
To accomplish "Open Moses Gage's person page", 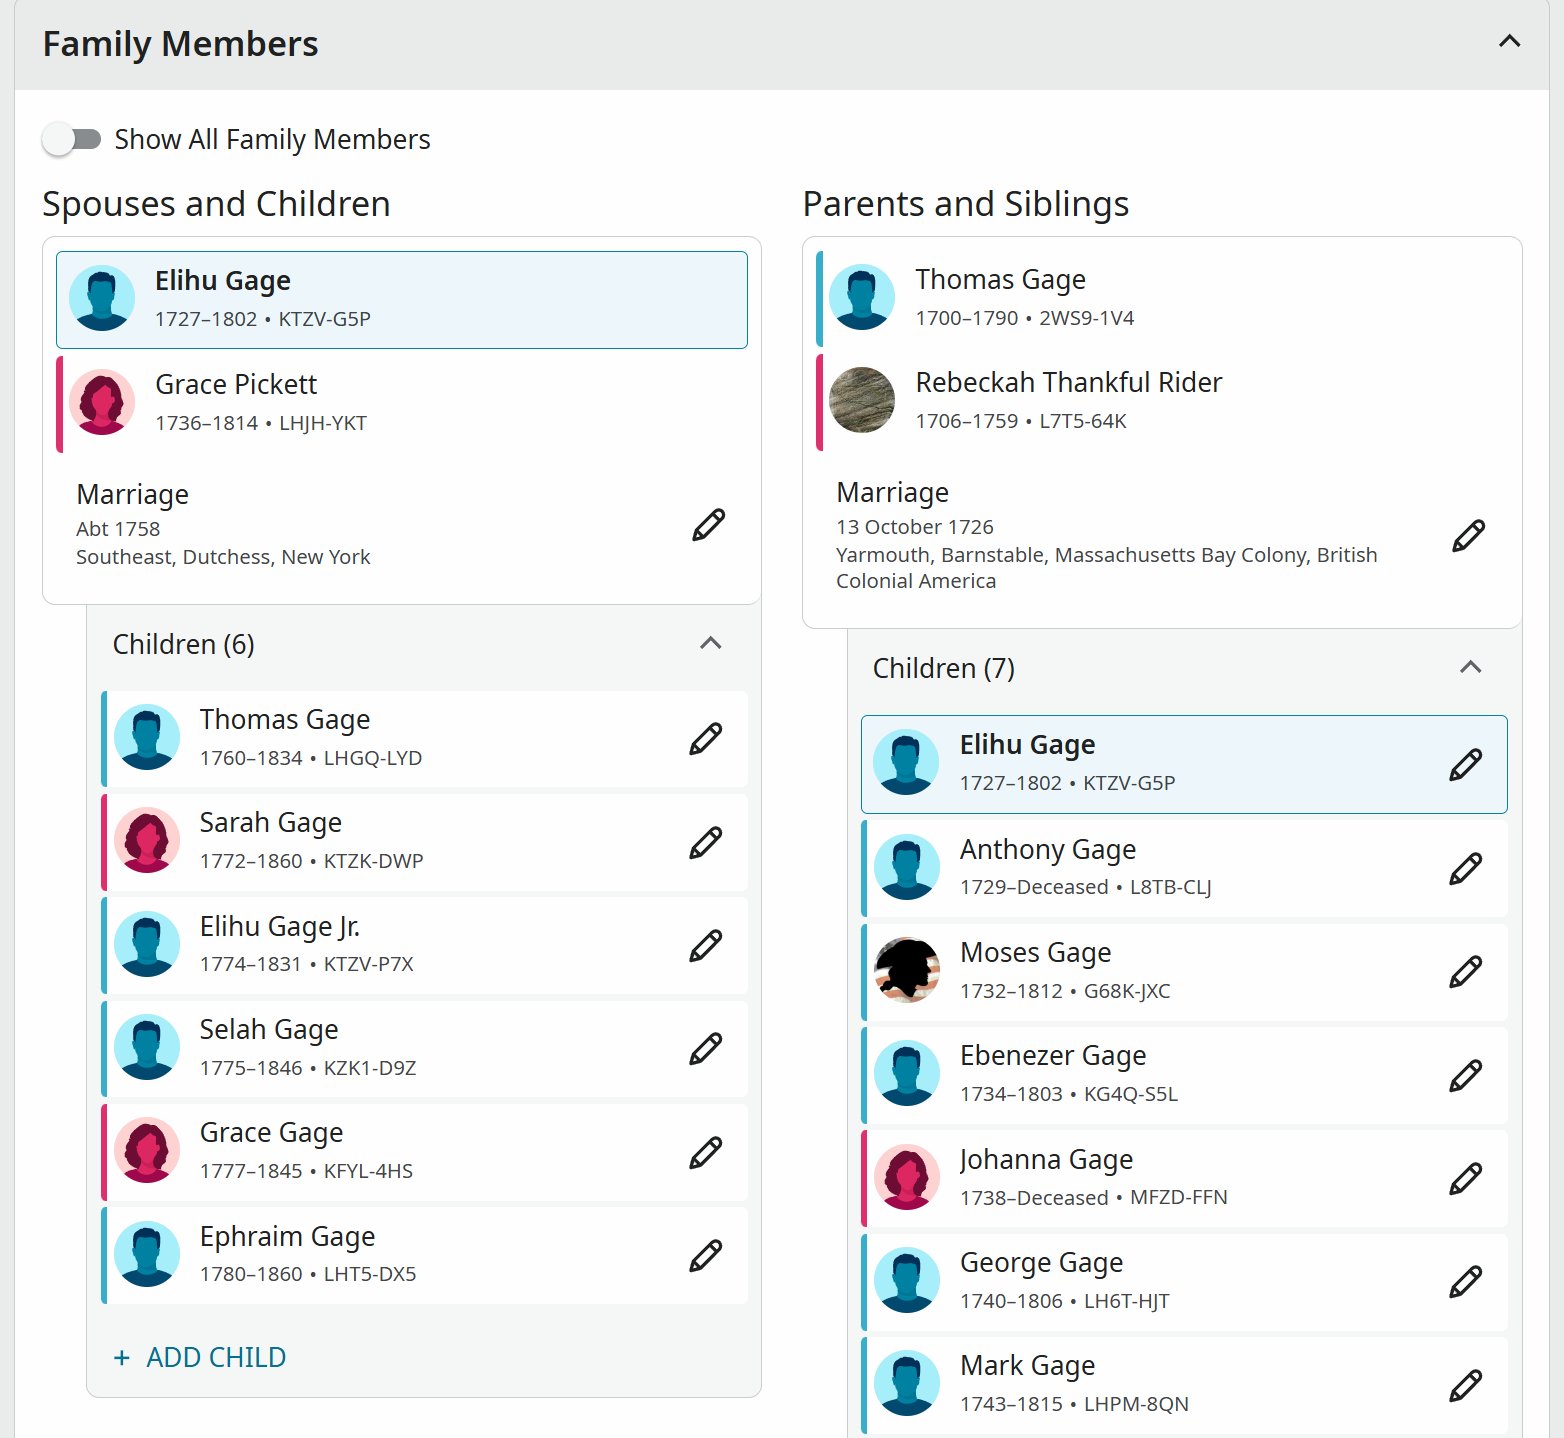I will [1036, 952].
